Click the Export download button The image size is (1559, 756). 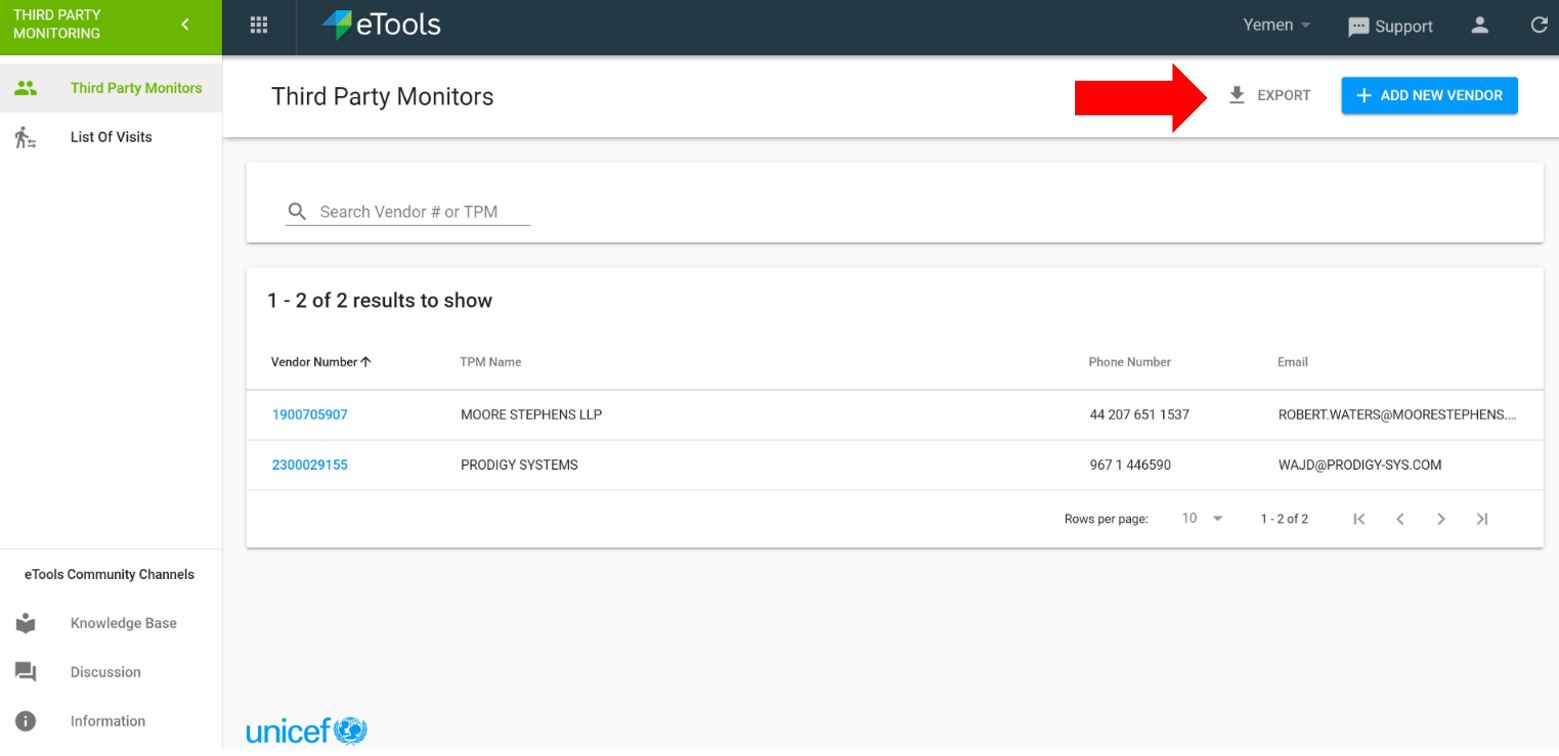pos(1269,95)
